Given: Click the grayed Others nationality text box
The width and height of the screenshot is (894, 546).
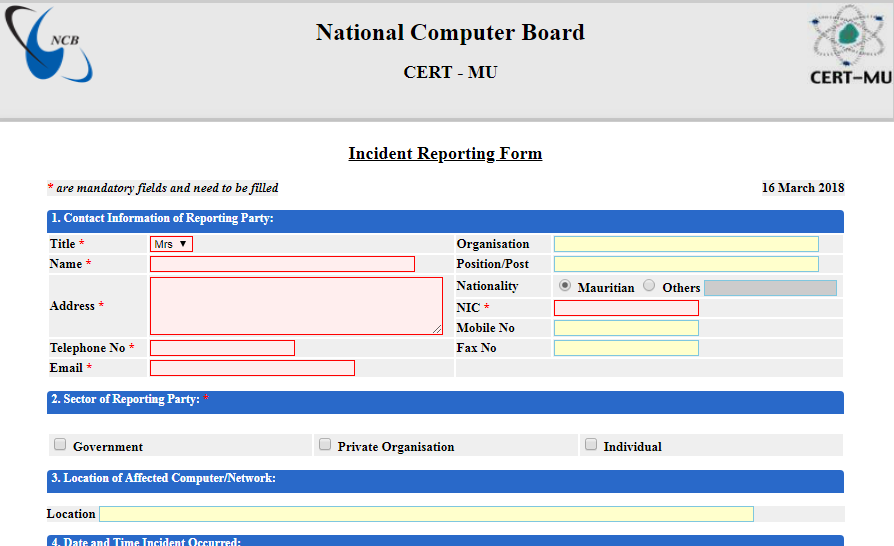Looking at the screenshot, I should (x=770, y=288).
